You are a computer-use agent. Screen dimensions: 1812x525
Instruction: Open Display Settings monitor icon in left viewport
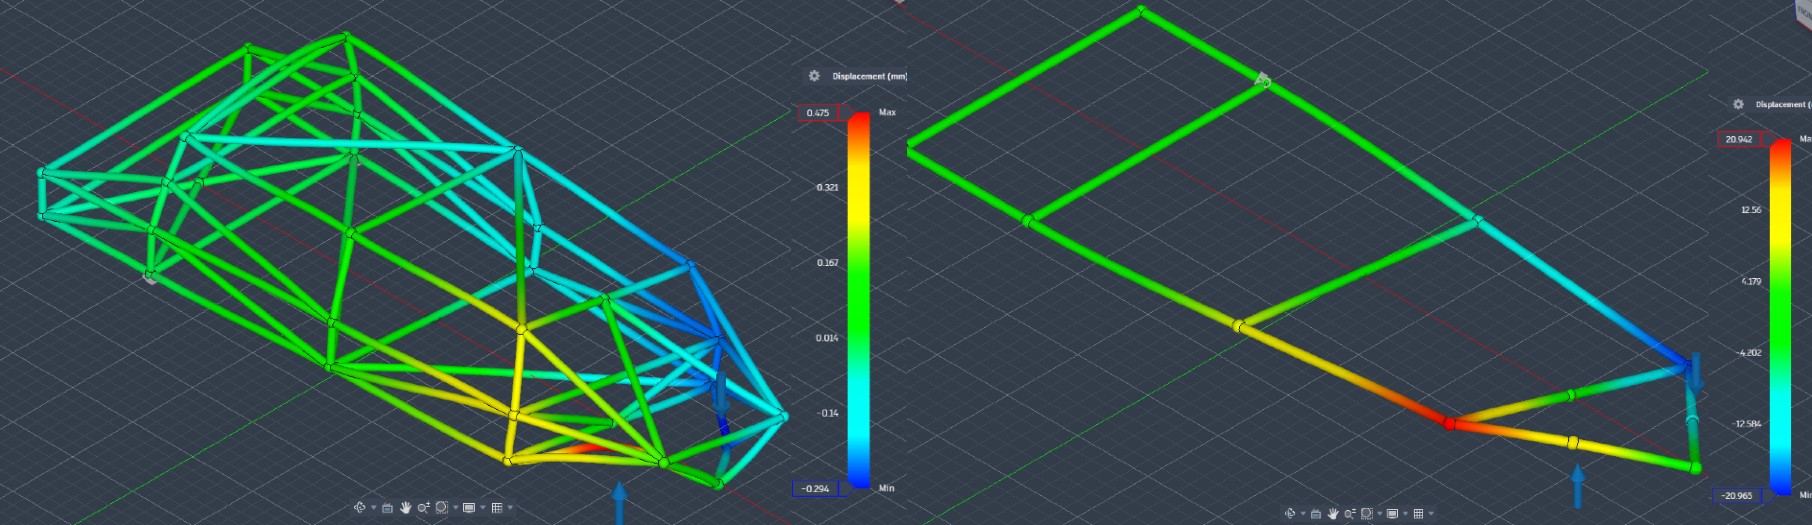(x=469, y=507)
